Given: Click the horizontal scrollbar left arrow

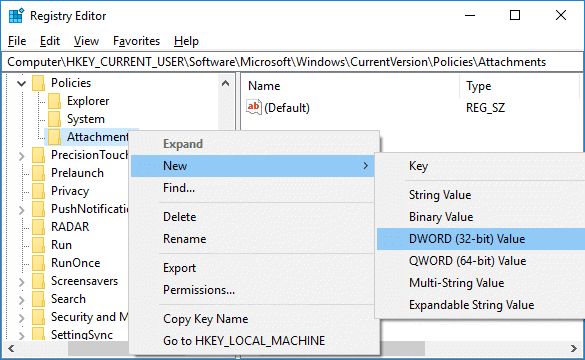Looking at the screenshot, I should pos(11,348).
